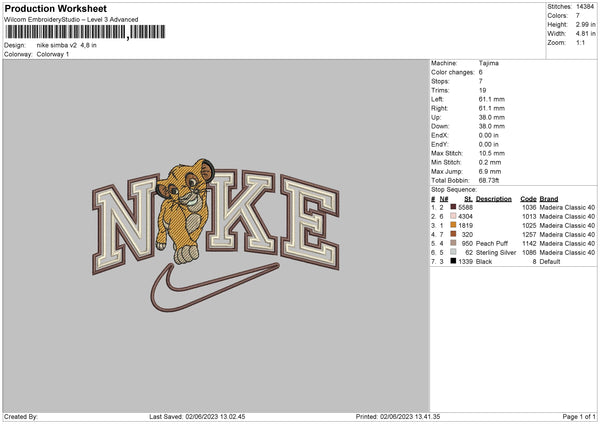Click thread code 1257 in stop 4
This screenshot has height=424, width=600.
pyautogui.click(x=529, y=235)
